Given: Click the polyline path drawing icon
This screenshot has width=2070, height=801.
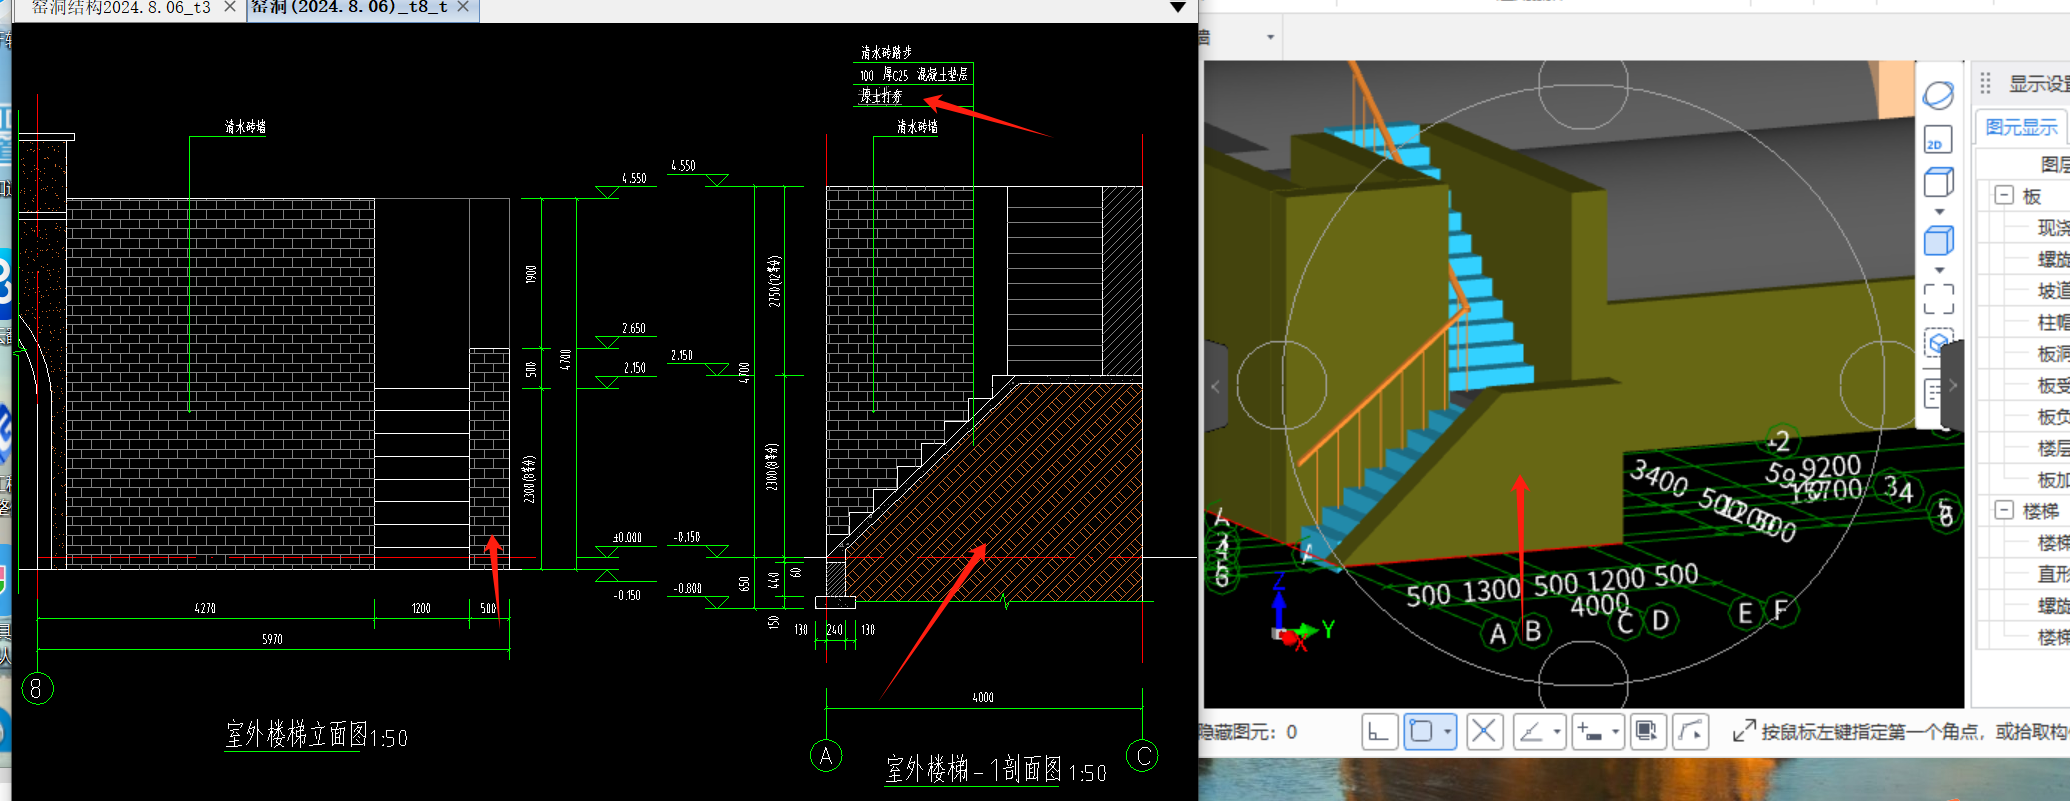Looking at the screenshot, I should (x=1690, y=732).
